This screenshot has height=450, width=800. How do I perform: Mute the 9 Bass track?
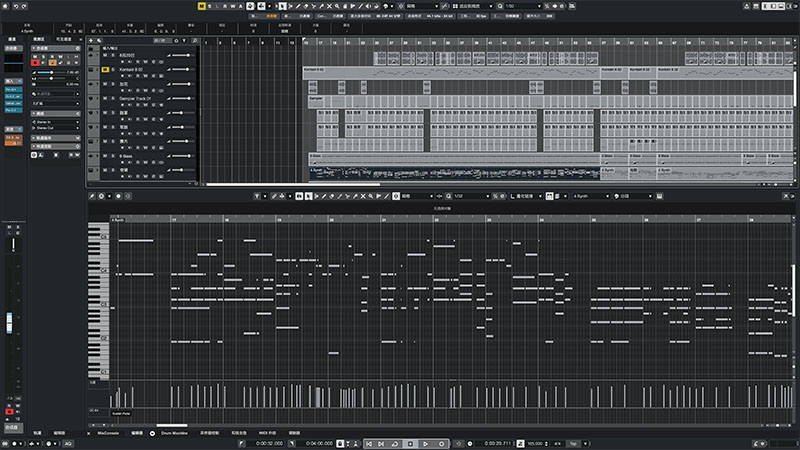point(105,156)
